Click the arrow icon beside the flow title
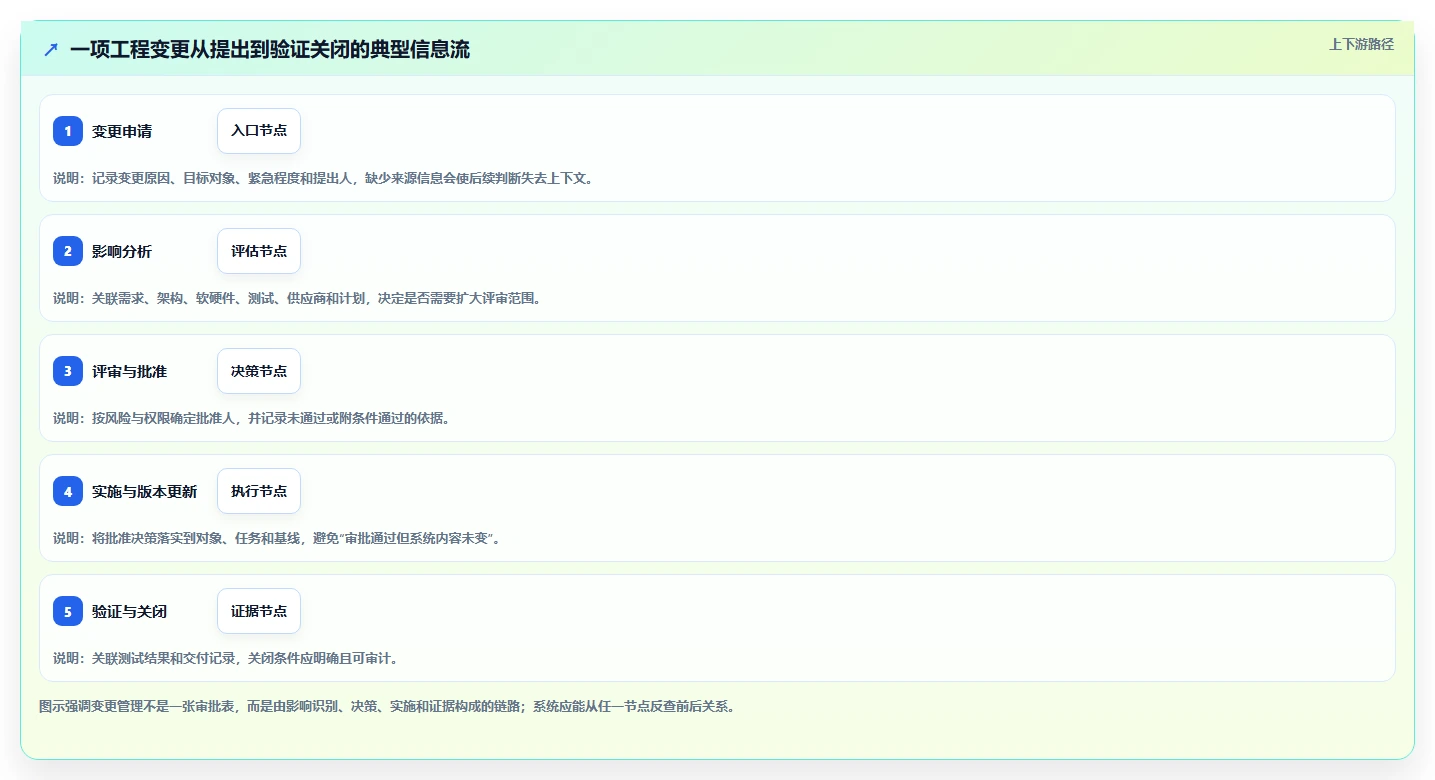This screenshot has height=780, width=1435. click(51, 49)
